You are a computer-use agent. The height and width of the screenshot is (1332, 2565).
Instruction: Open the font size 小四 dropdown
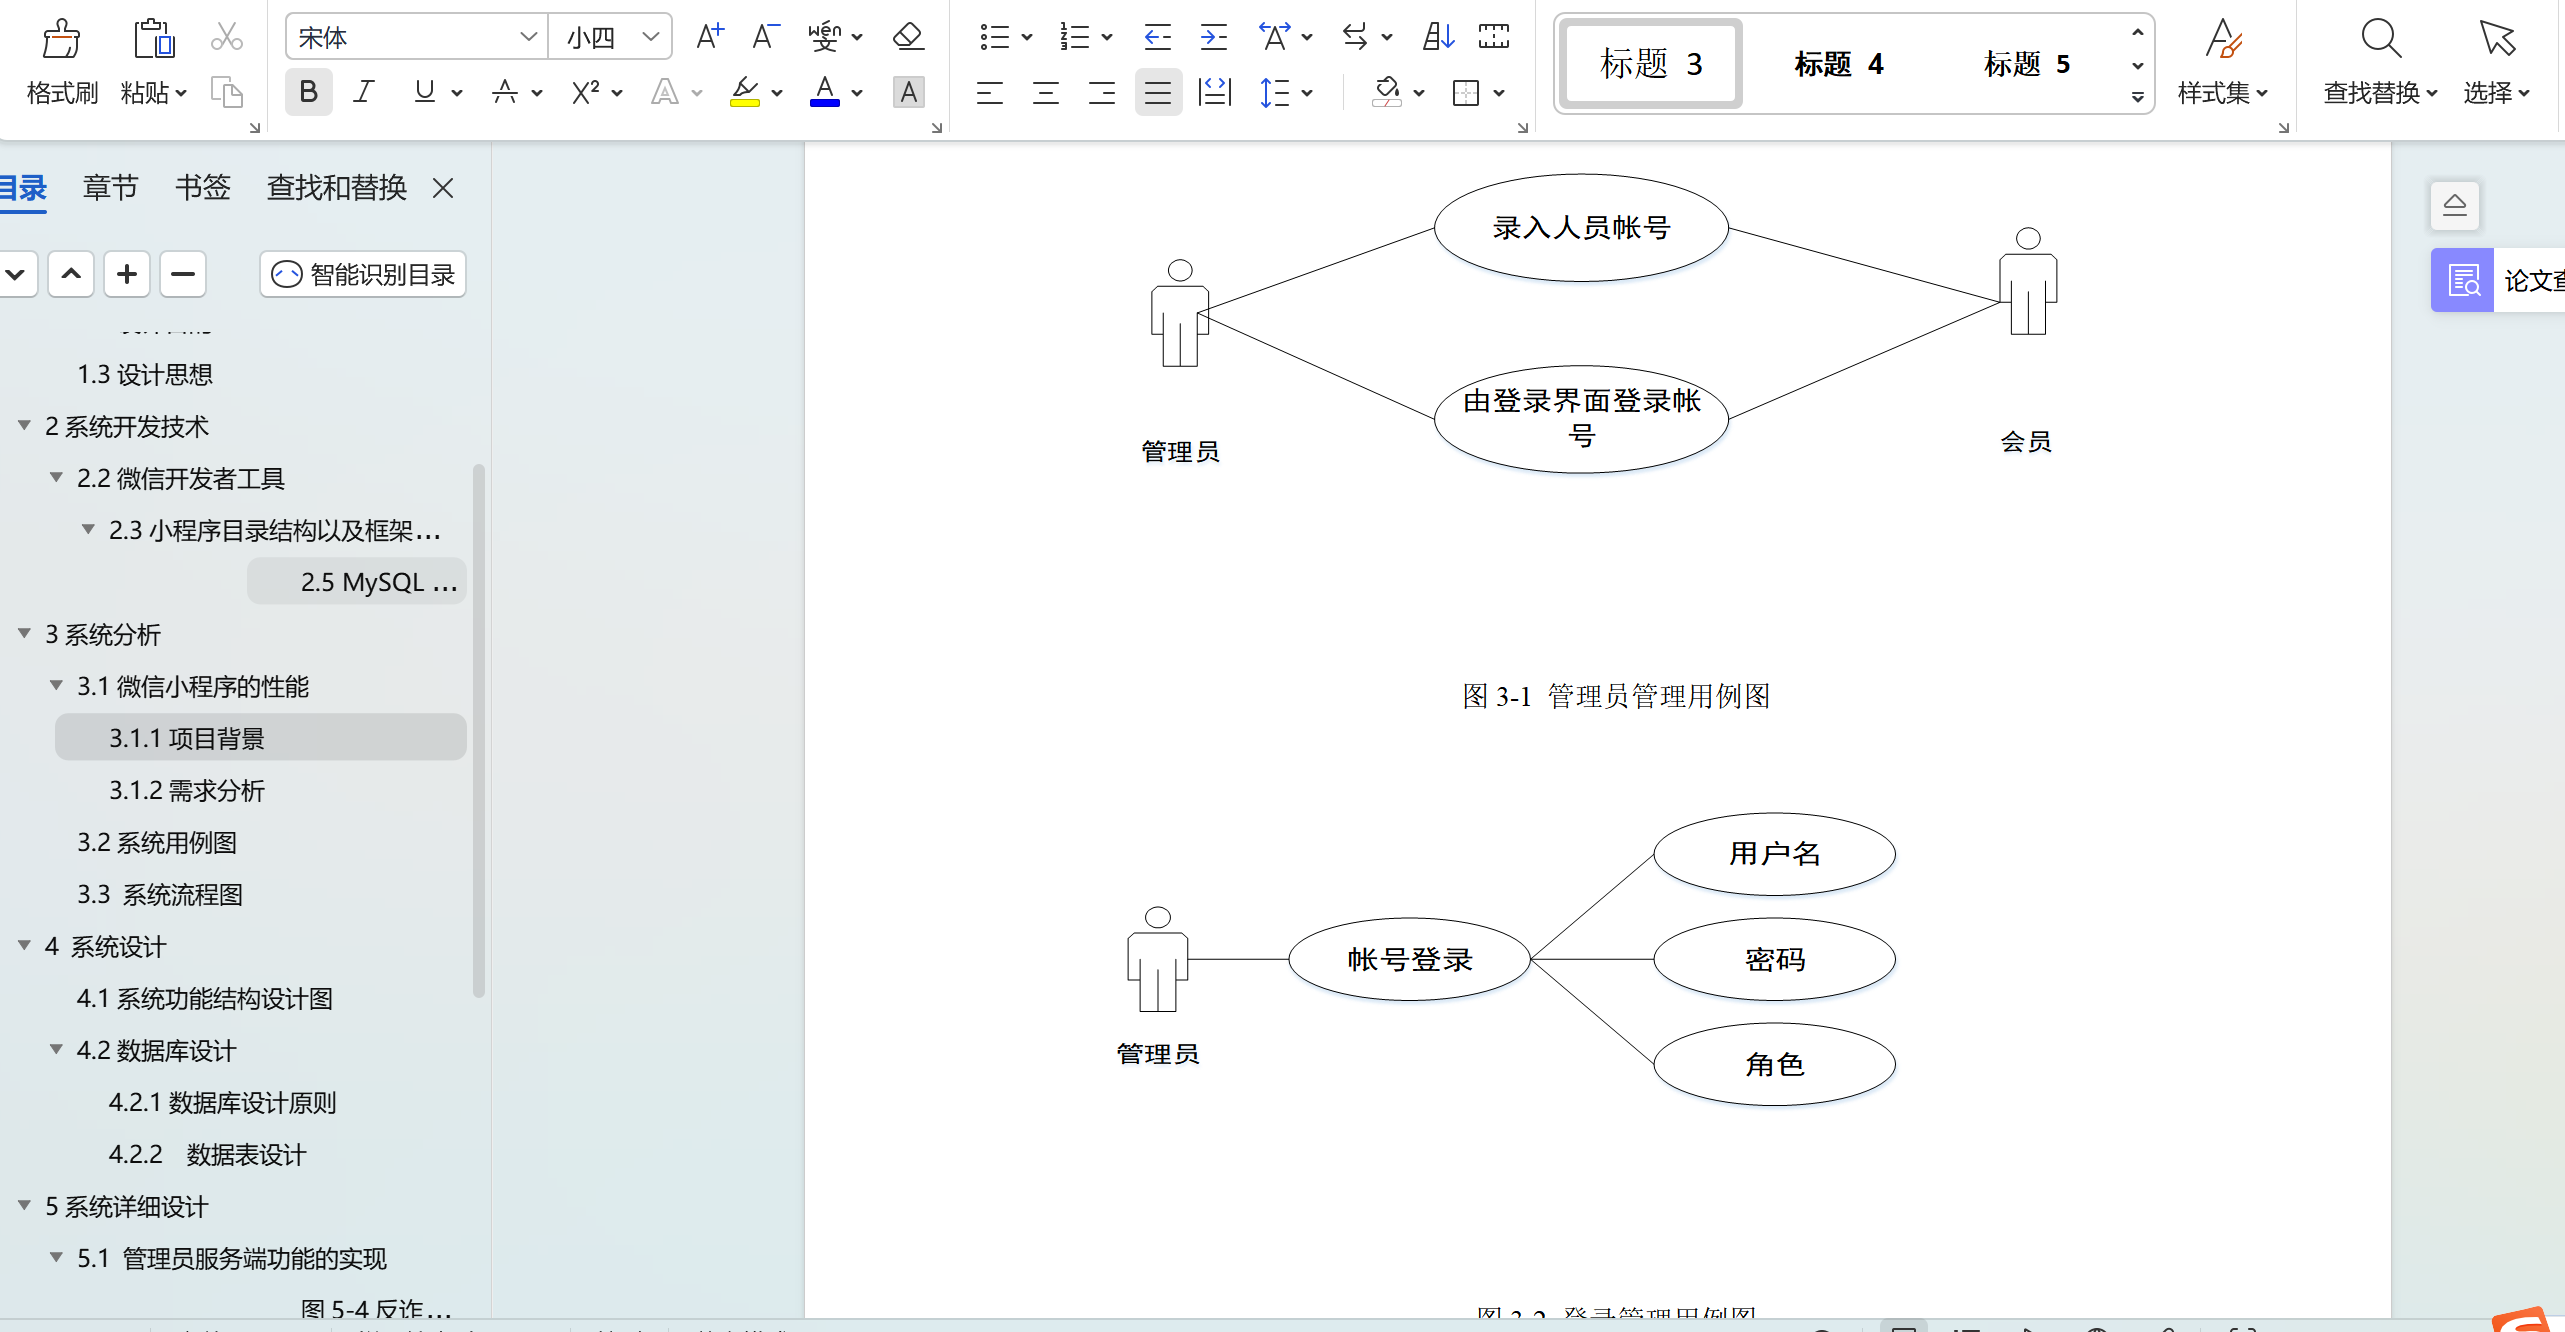[651, 37]
